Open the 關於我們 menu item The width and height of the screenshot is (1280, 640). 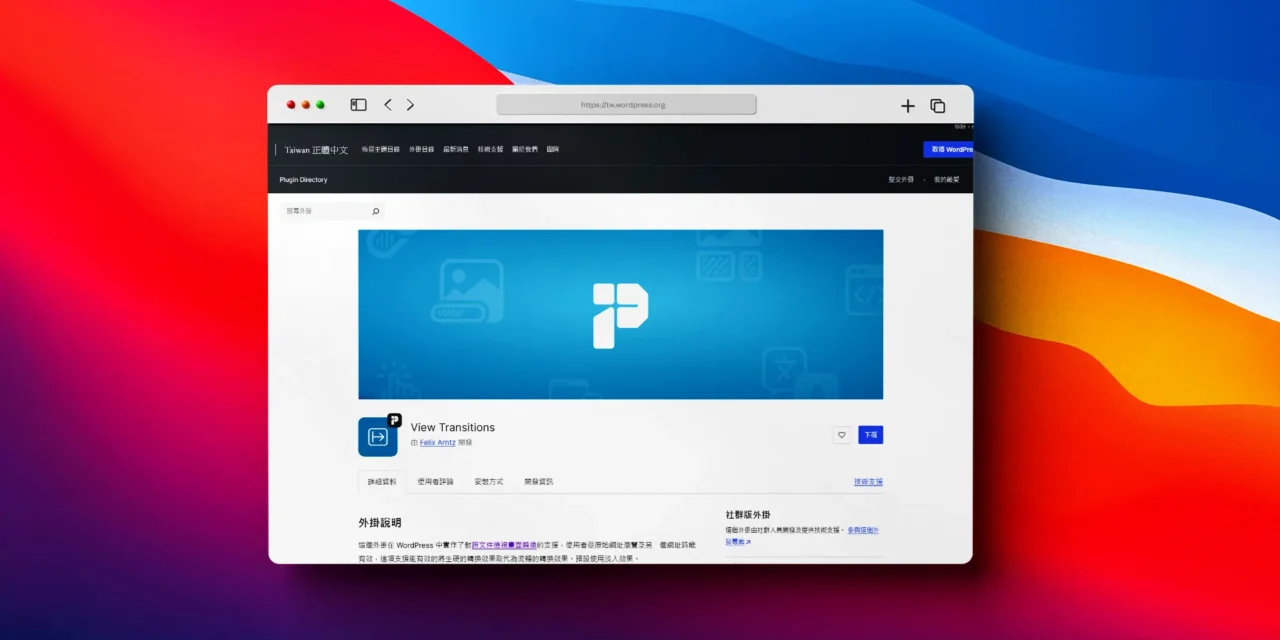tap(525, 149)
